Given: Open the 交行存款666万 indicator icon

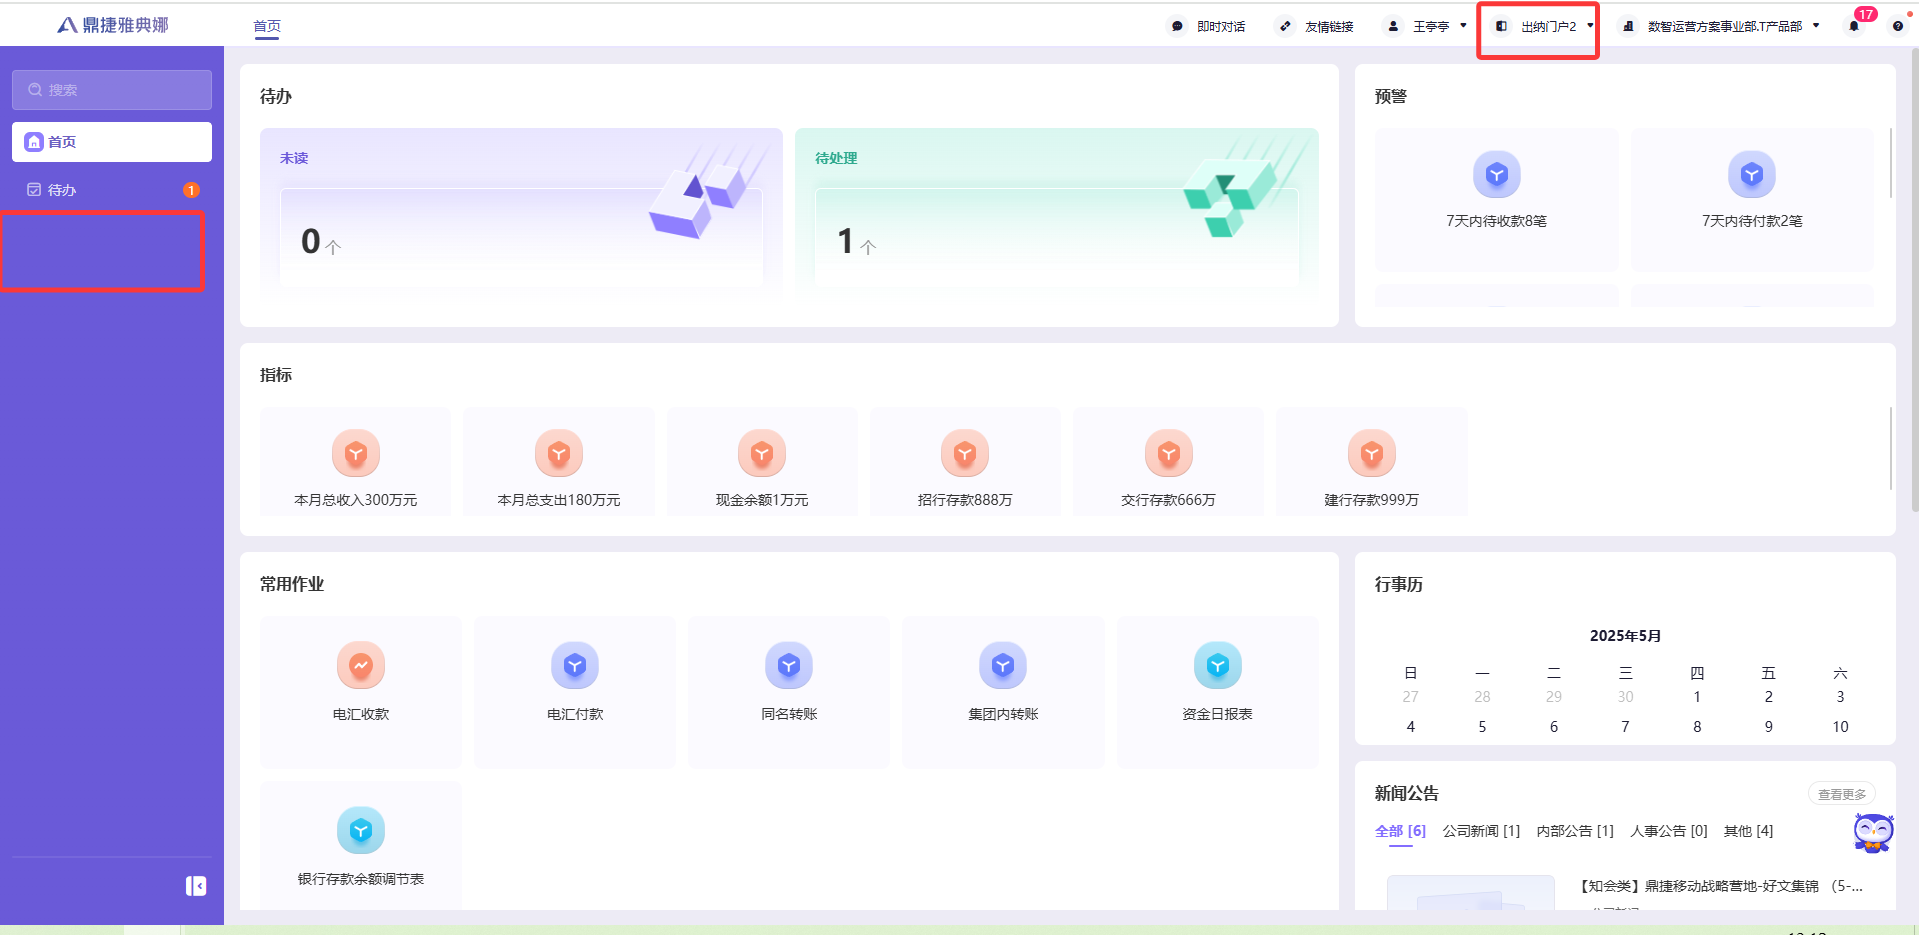Looking at the screenshot, I should tap(1168, 454).
